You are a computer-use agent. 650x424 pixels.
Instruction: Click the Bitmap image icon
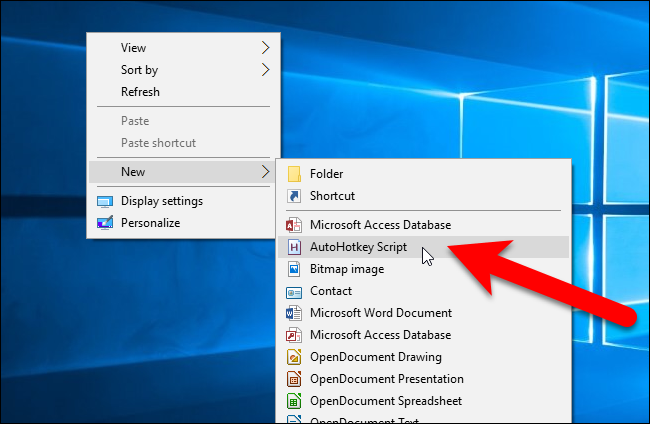click(x=294, y=269)
